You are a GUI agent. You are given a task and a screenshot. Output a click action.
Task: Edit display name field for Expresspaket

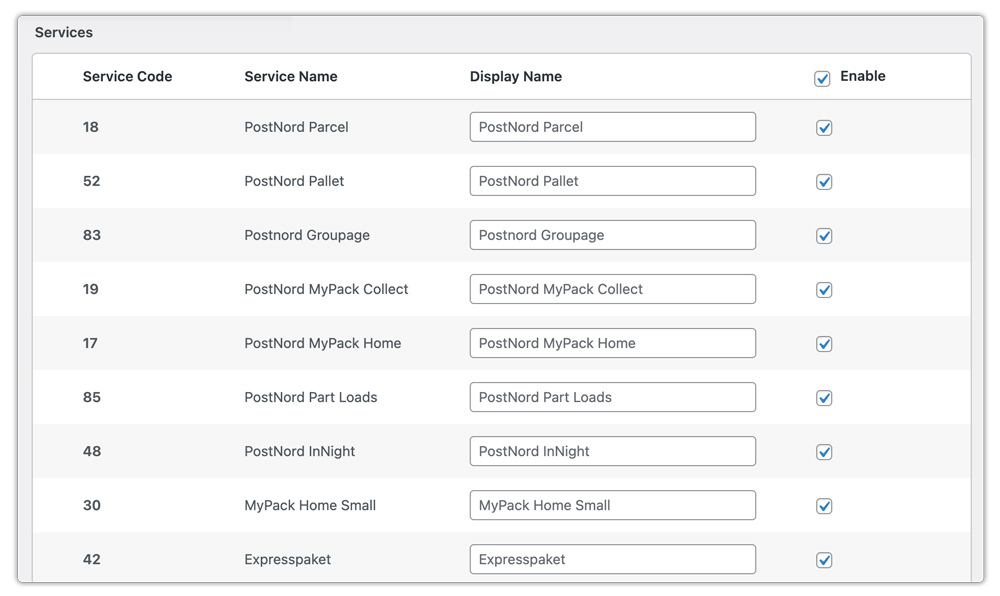click(x=613, y=559)
